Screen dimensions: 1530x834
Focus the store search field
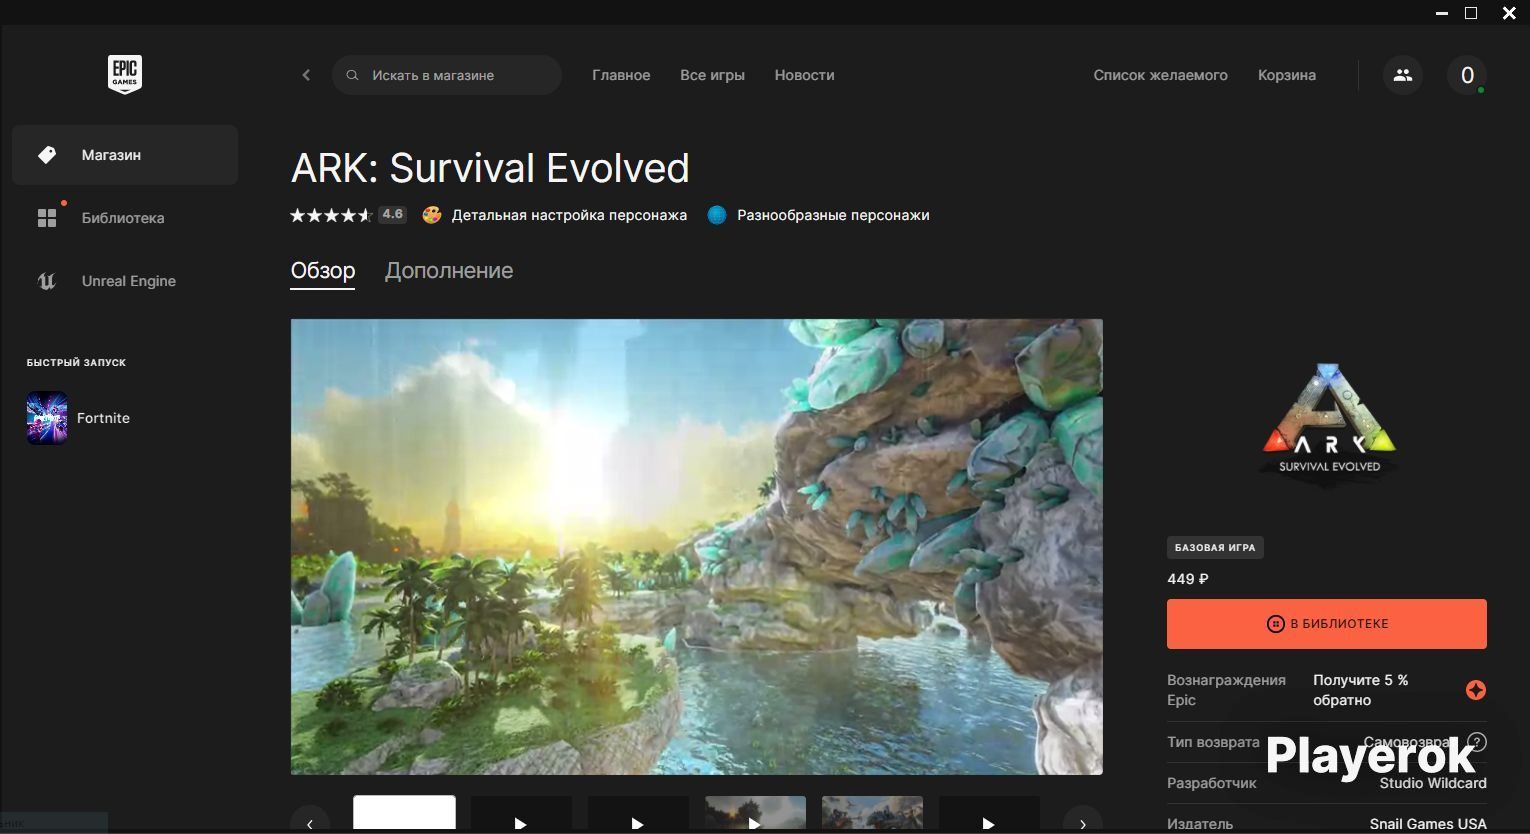point(447,75)
